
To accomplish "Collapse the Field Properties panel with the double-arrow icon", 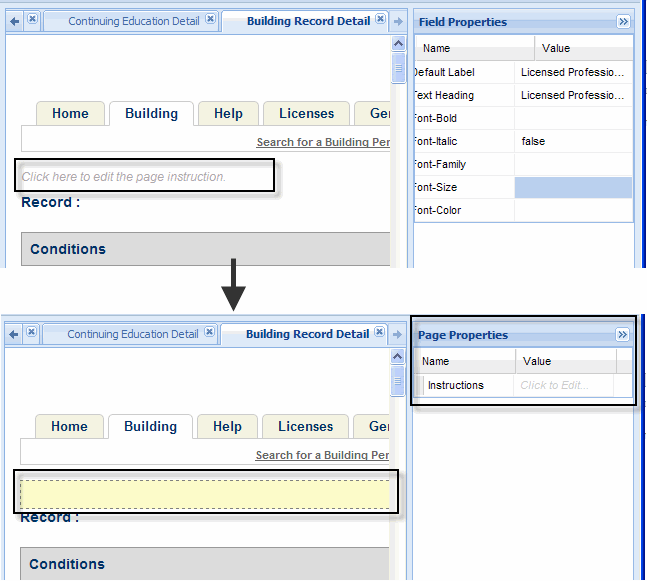I will (623, 22).
